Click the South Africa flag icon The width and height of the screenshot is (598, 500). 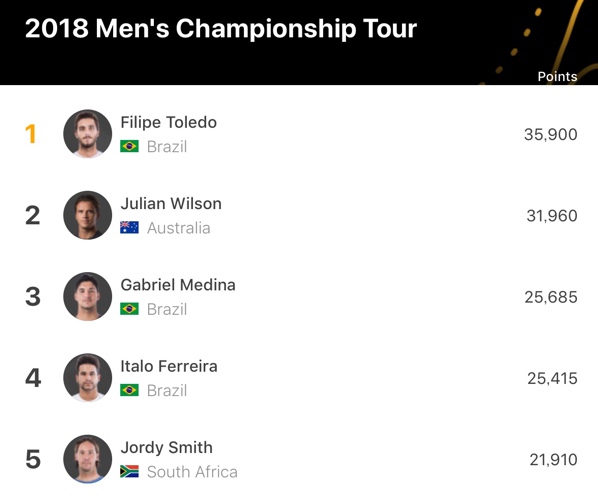tap(129, 471)
